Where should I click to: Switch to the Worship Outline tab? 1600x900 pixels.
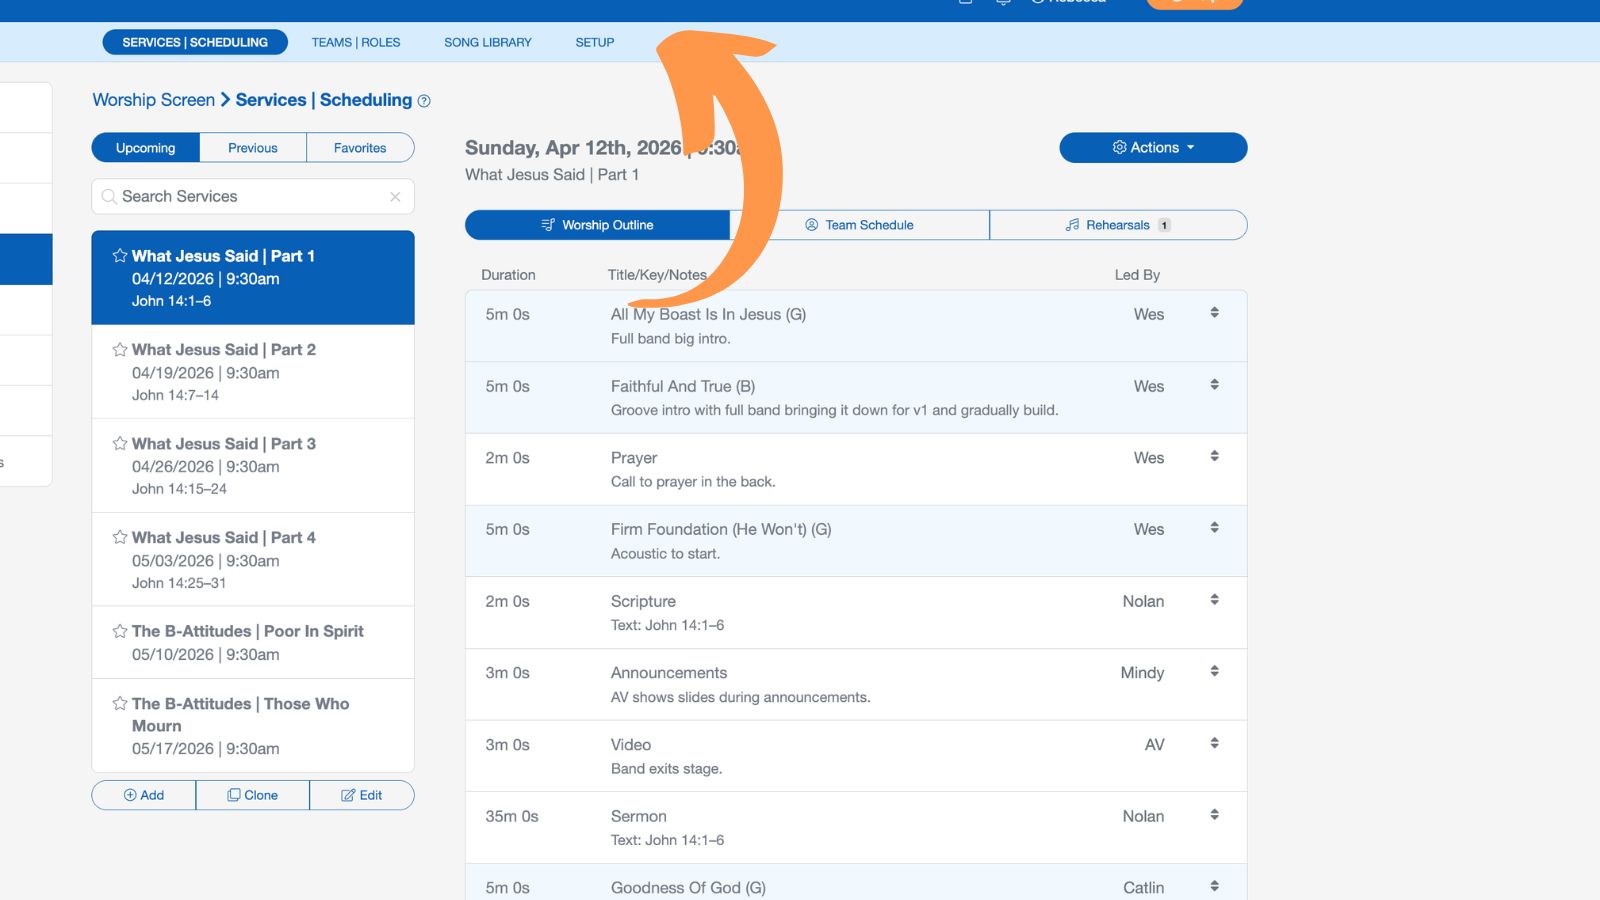[597, 225]
